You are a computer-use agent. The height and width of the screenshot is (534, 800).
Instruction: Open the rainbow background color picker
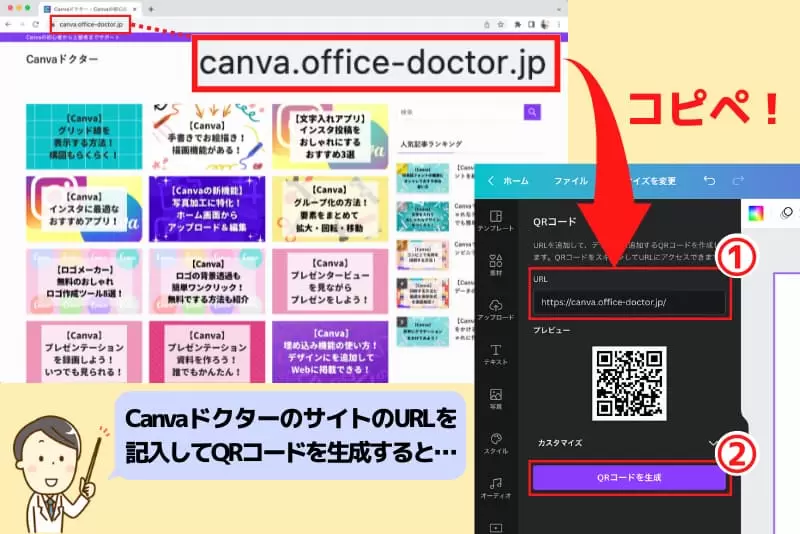click(756, 213)
